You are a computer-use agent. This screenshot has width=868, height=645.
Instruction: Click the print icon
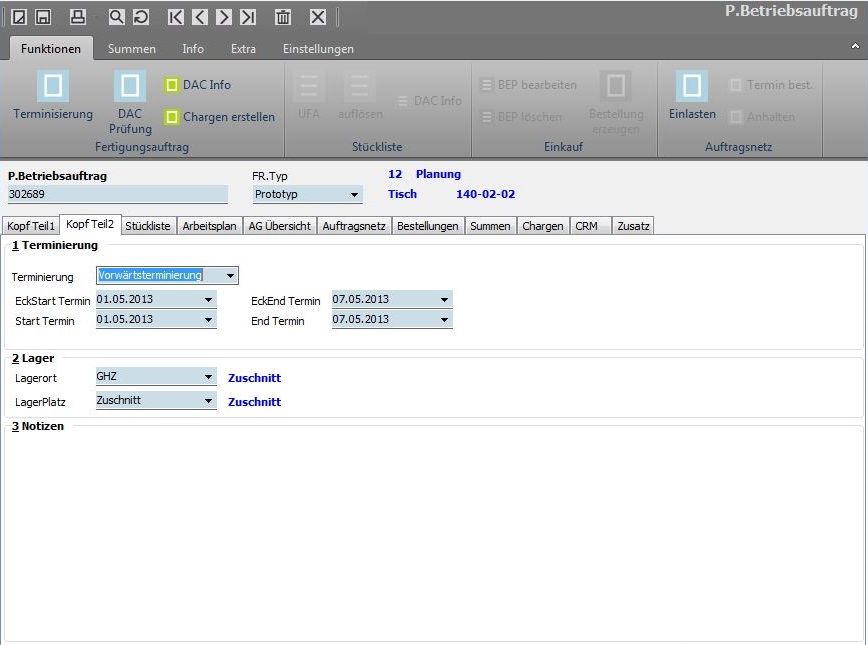point(78,17)
